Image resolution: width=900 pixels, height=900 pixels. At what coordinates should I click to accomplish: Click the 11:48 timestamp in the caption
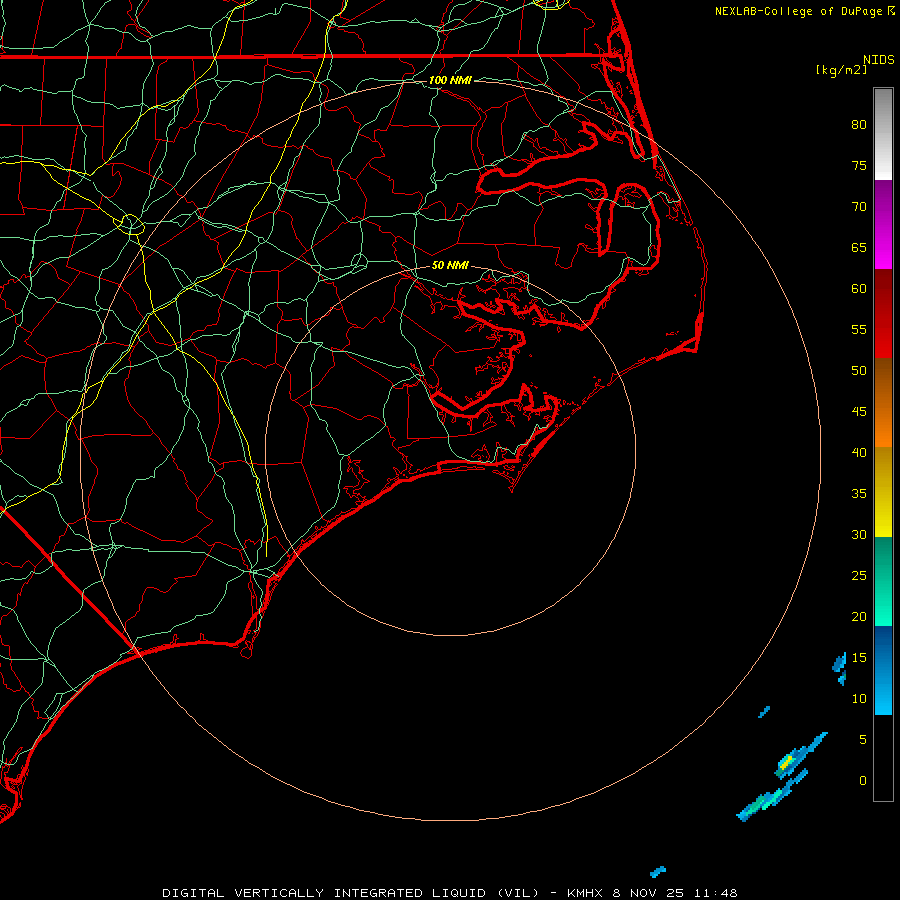(x=714, y=893)
